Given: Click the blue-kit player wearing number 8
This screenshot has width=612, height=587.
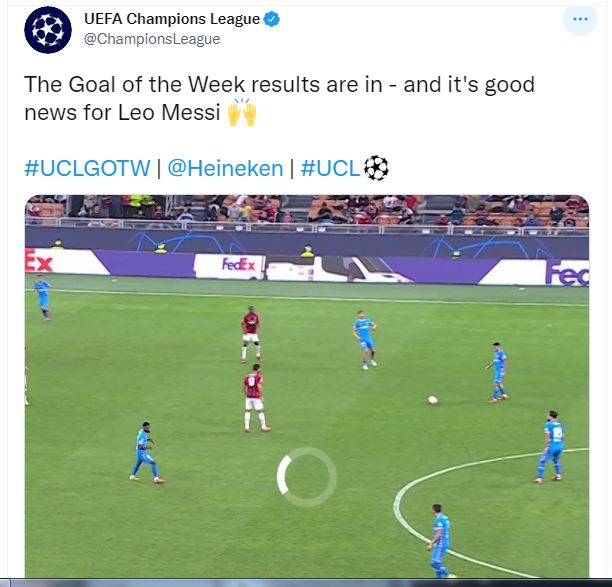Looking at the screenshot, I should (x=551, y=447).
